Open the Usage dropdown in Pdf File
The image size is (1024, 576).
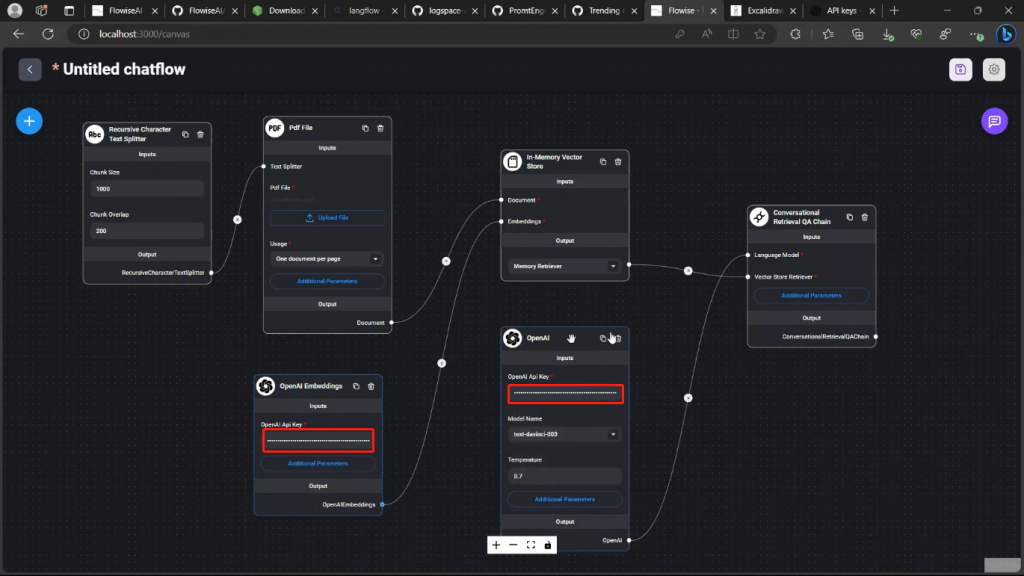click(327, 259)
